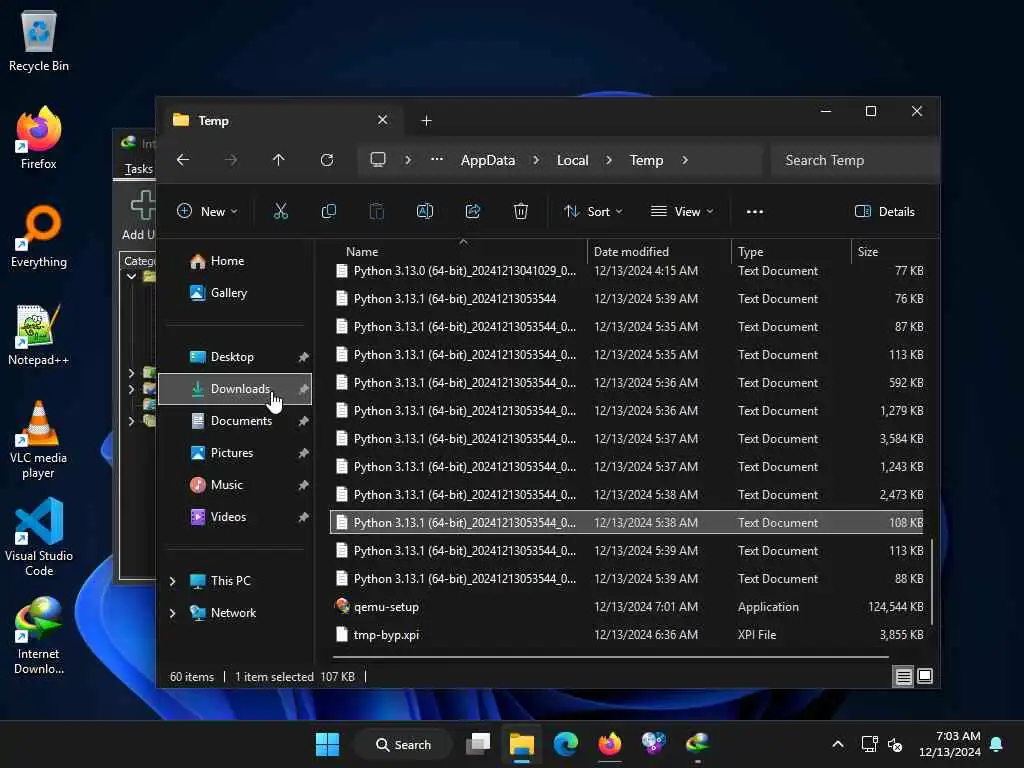Open Pictures in quick access
Image resolution: width=1024 pixels, height=768 pixels.
pos(235,453)
